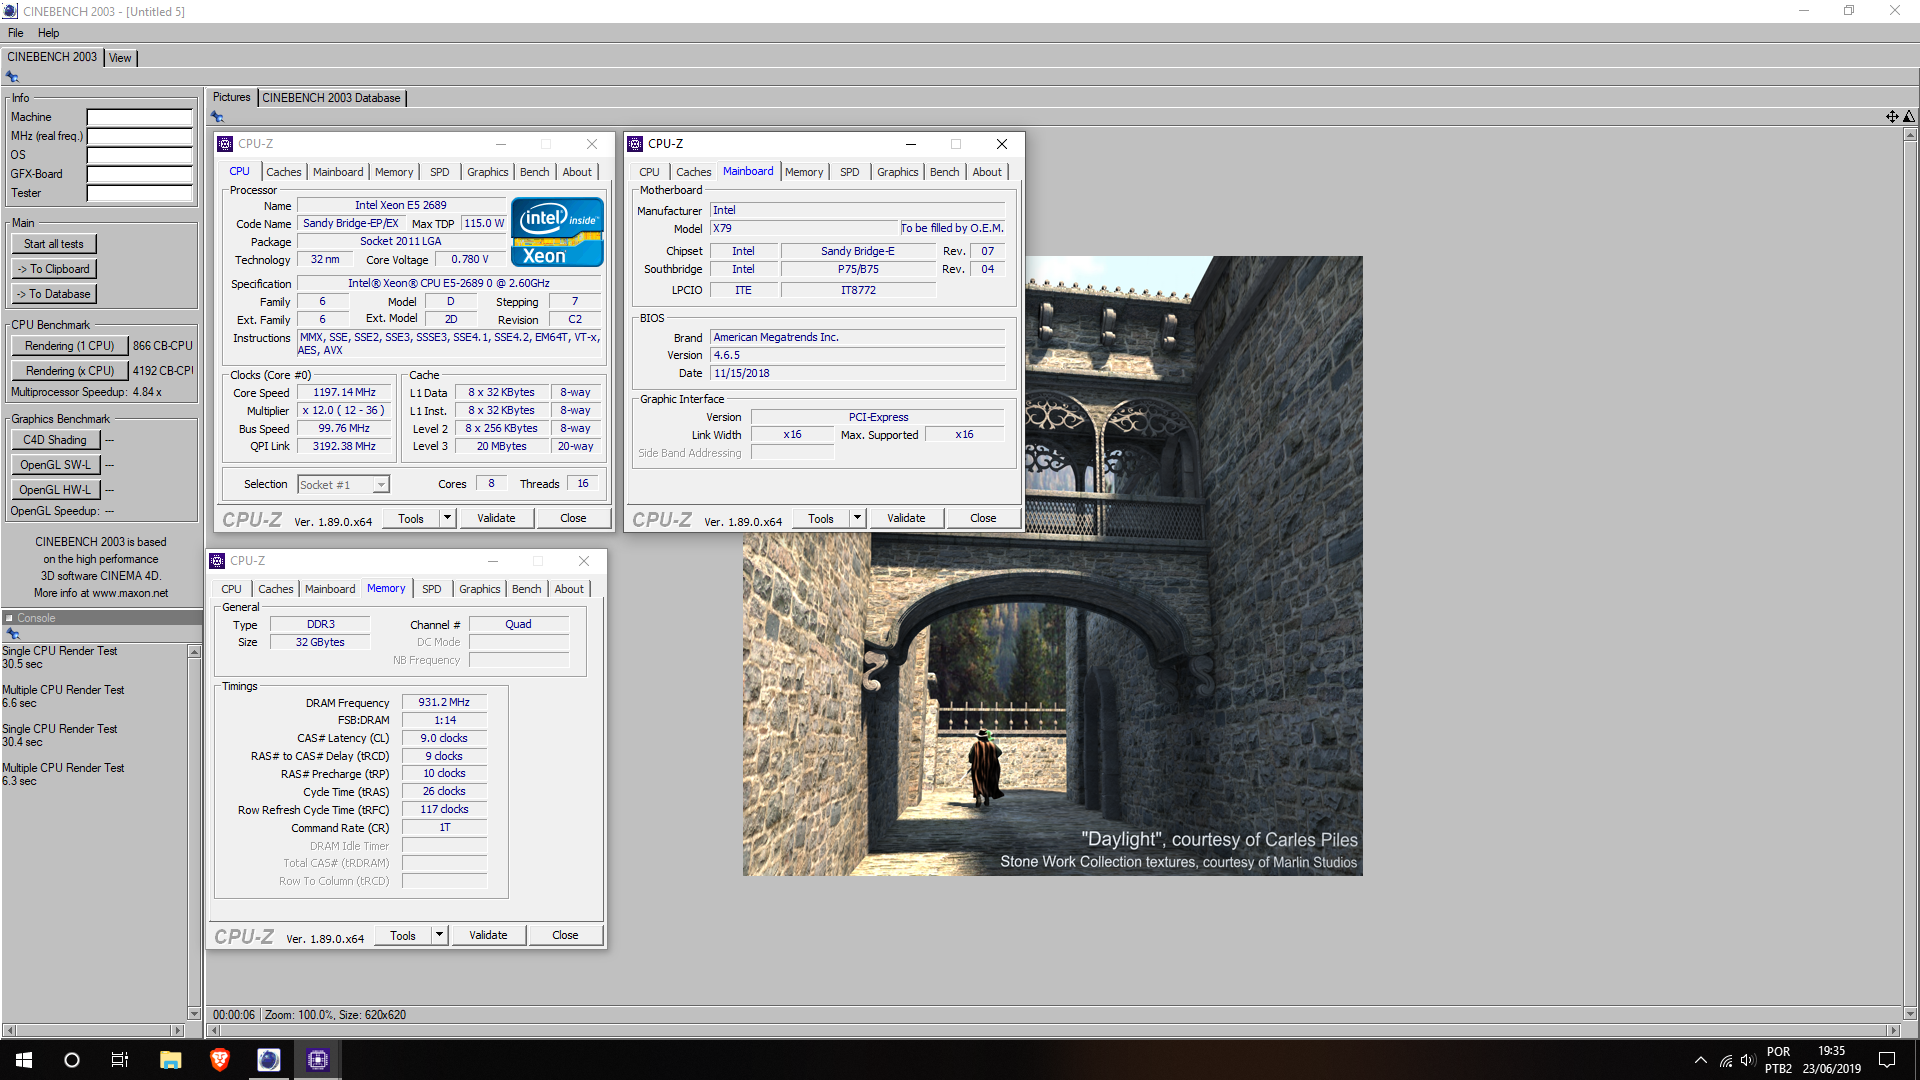
Task: Click the rendered Daylight image
Action: [x=1052, y=566]
